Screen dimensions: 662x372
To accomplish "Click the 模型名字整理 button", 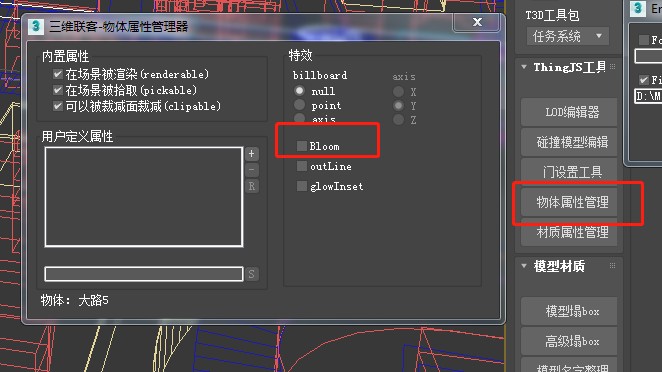I will point(569,366).
